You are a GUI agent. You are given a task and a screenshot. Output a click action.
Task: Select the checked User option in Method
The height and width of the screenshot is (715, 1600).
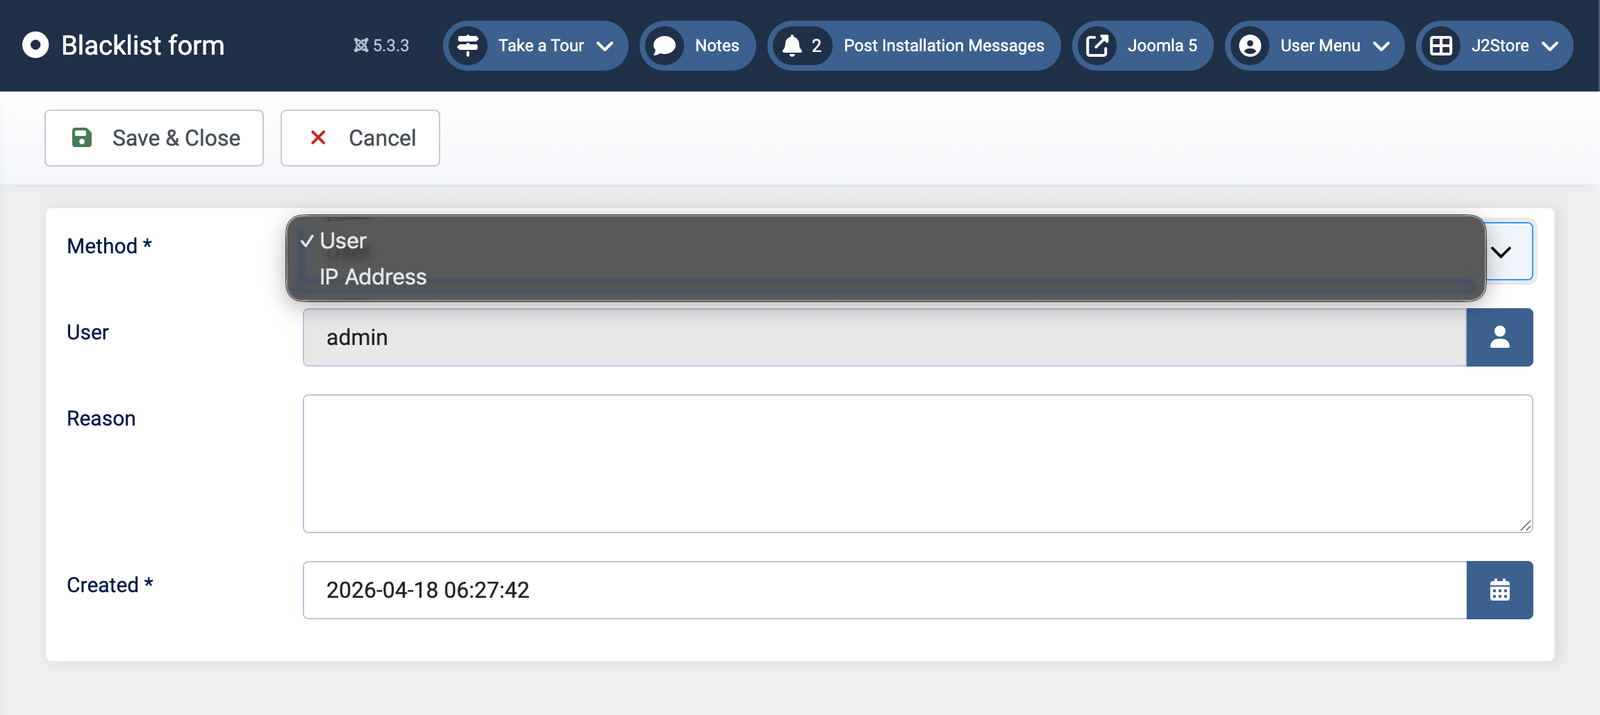(x=343, y=241)
